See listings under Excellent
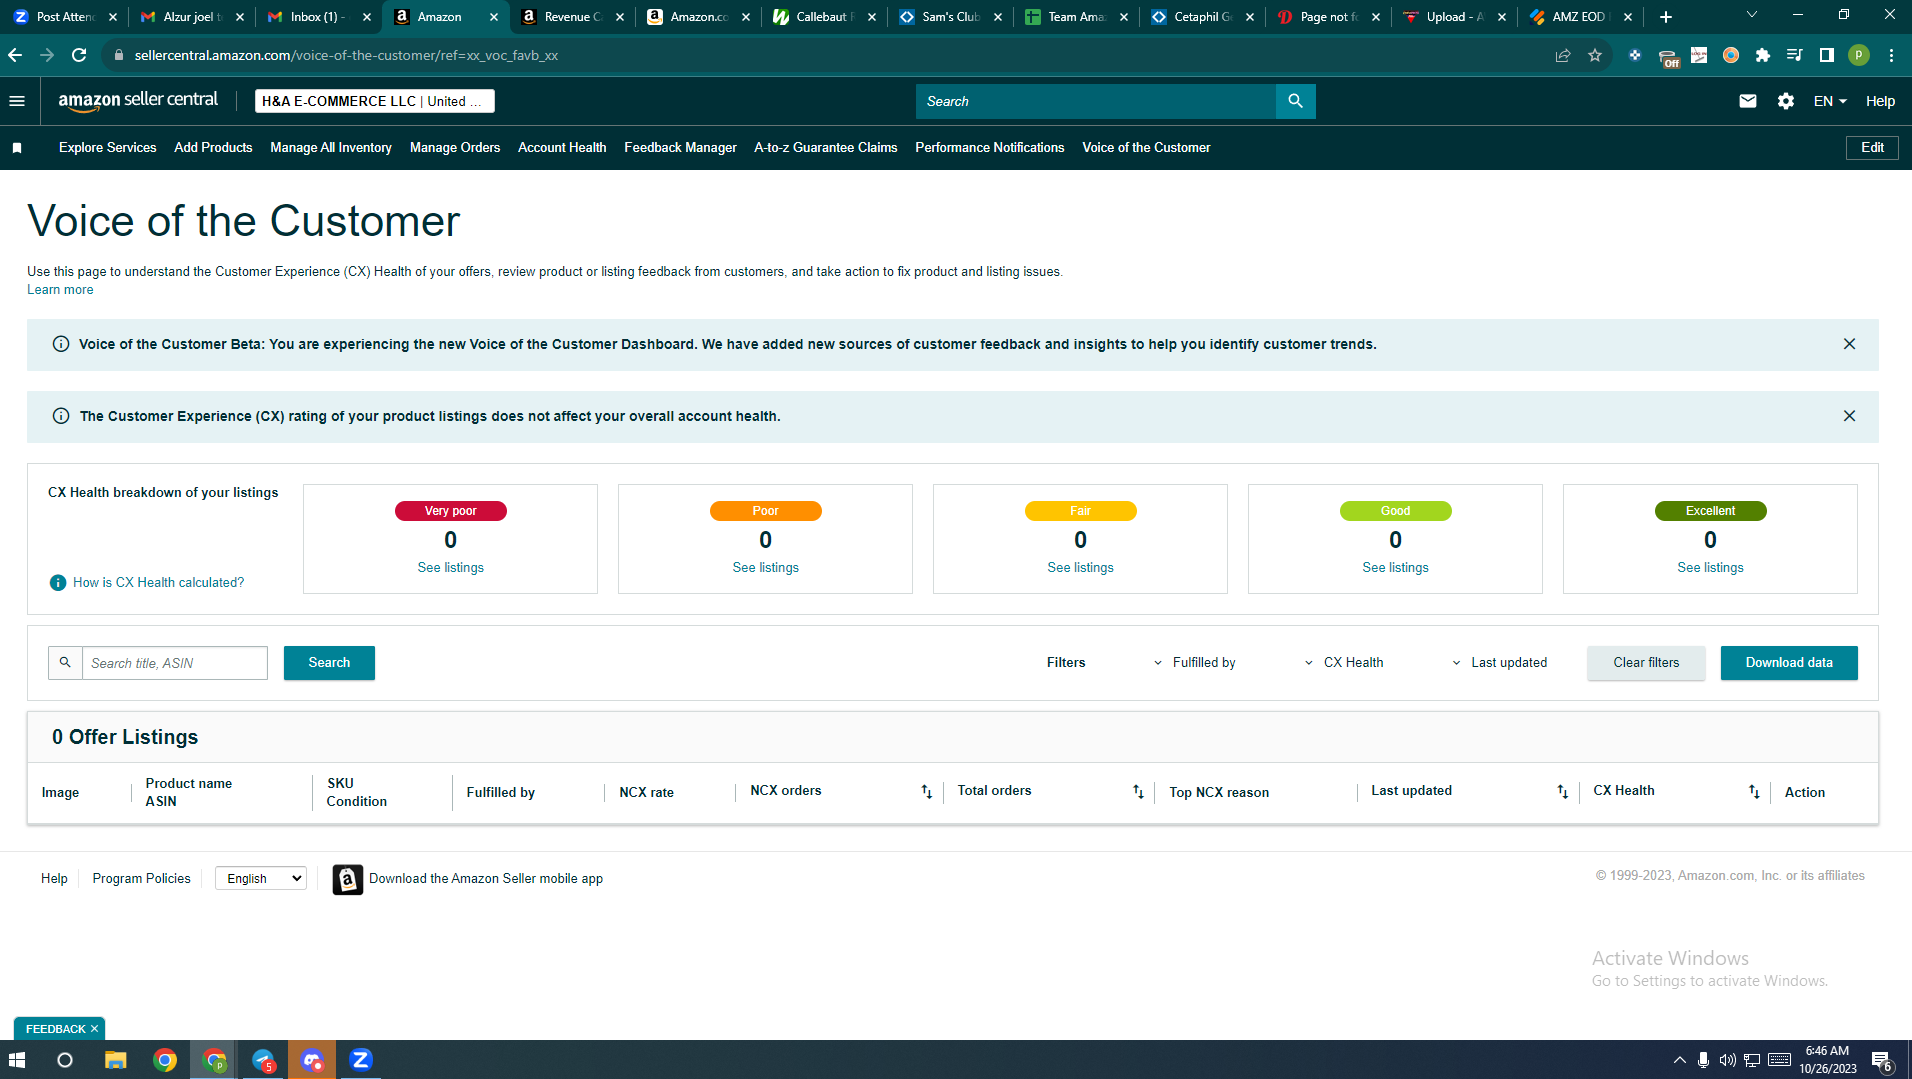1912x1079 pixels. click(1710, 568)
